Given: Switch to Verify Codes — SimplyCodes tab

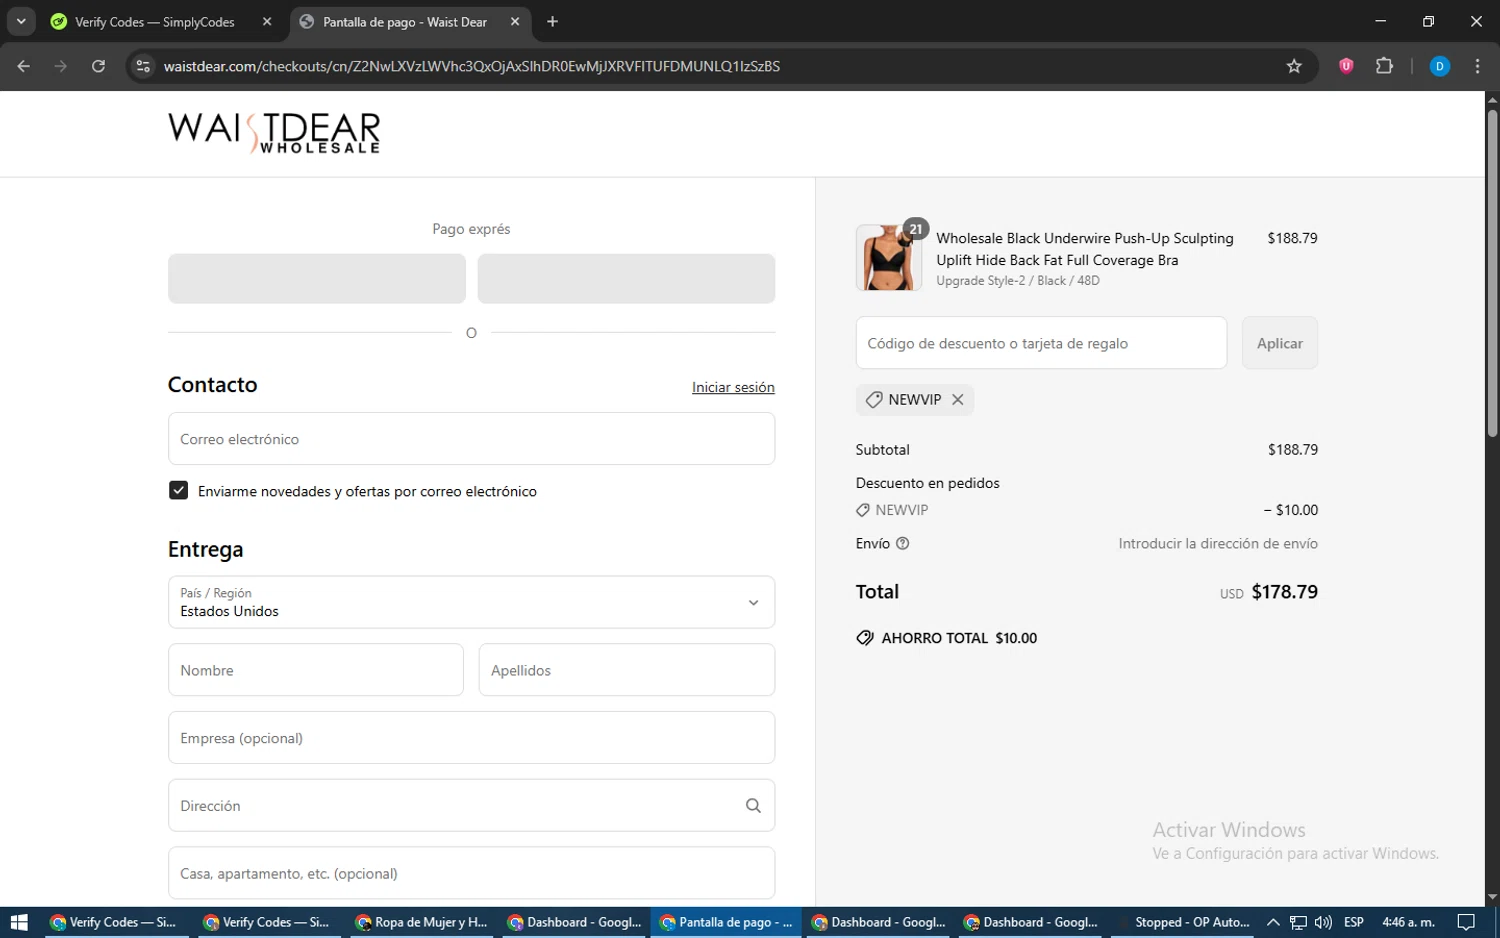Looking at the screenshot, I should click(155, 22).
